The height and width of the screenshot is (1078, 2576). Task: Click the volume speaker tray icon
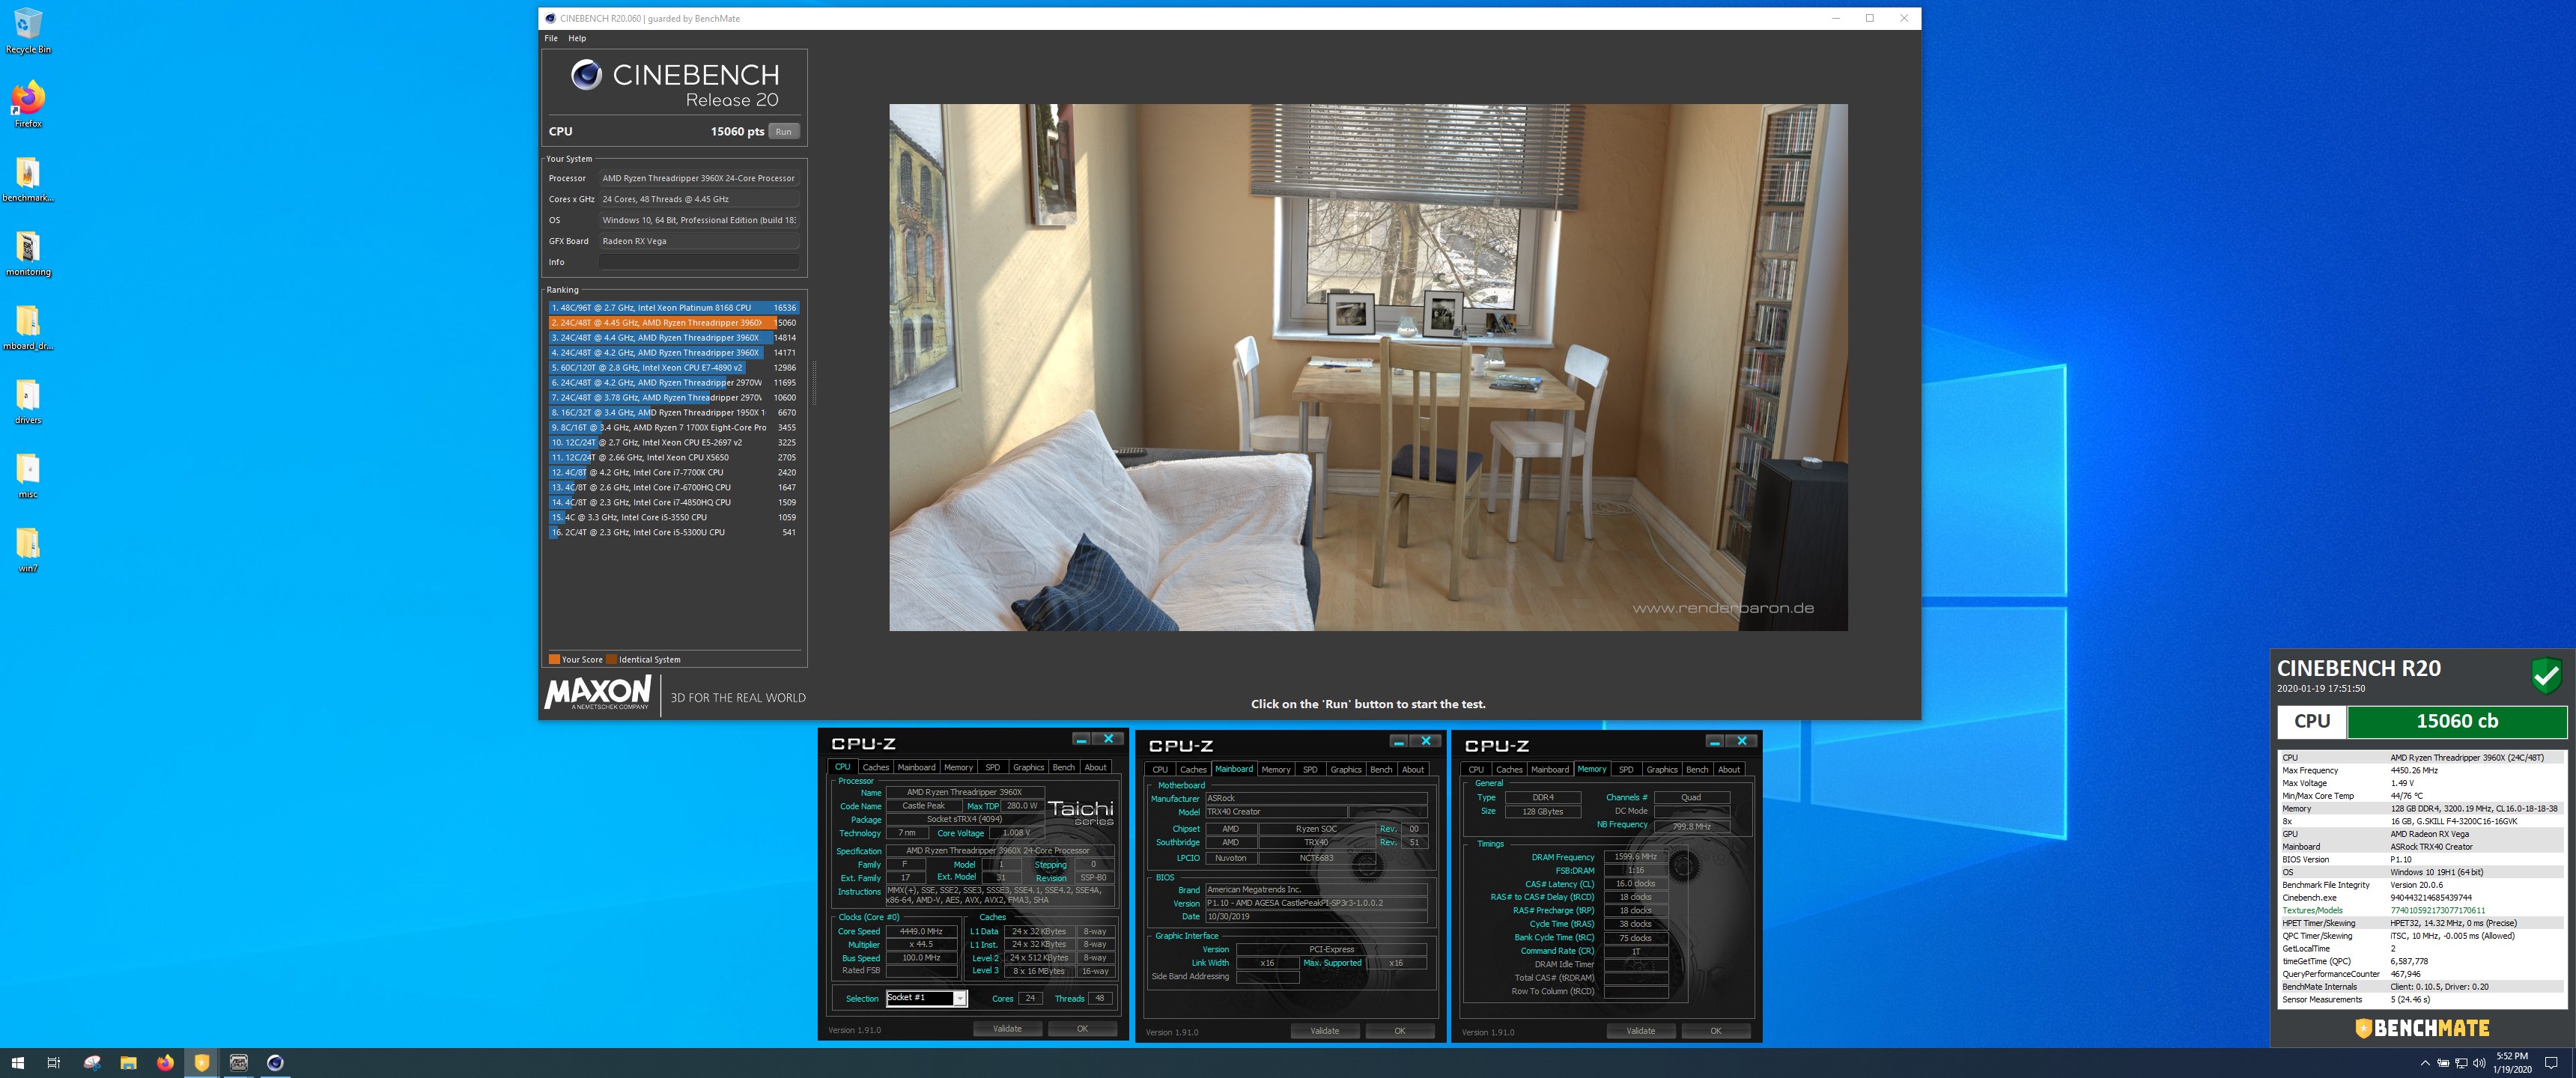pos(2479,1063)
